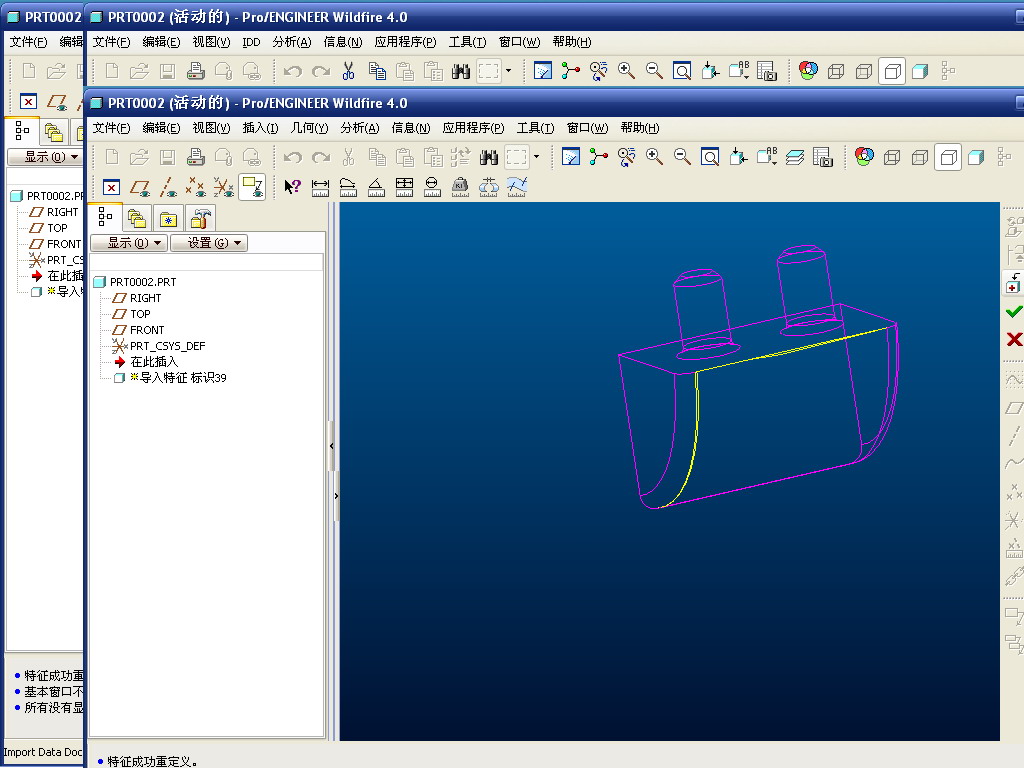1024x768 pixels.
Task: Switch to Folder Browser navigator tab
Action: (136, 218)
